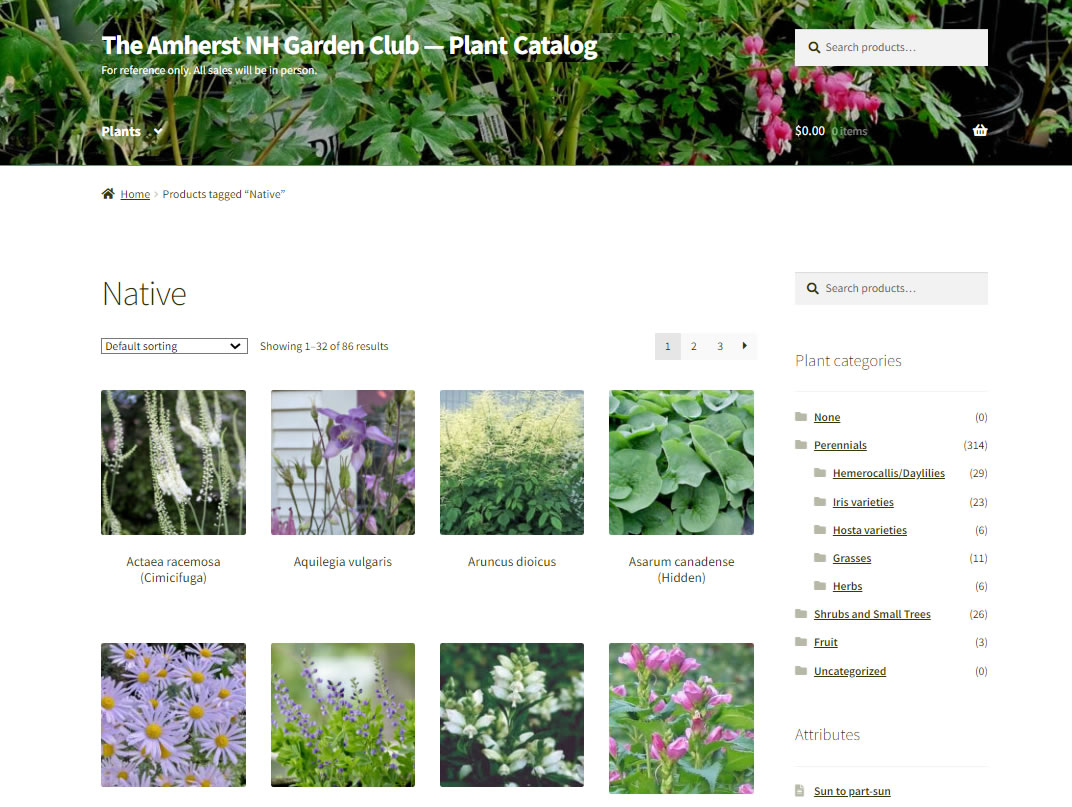
Task: Open the Home breadcrumb link
Action: 135,194
